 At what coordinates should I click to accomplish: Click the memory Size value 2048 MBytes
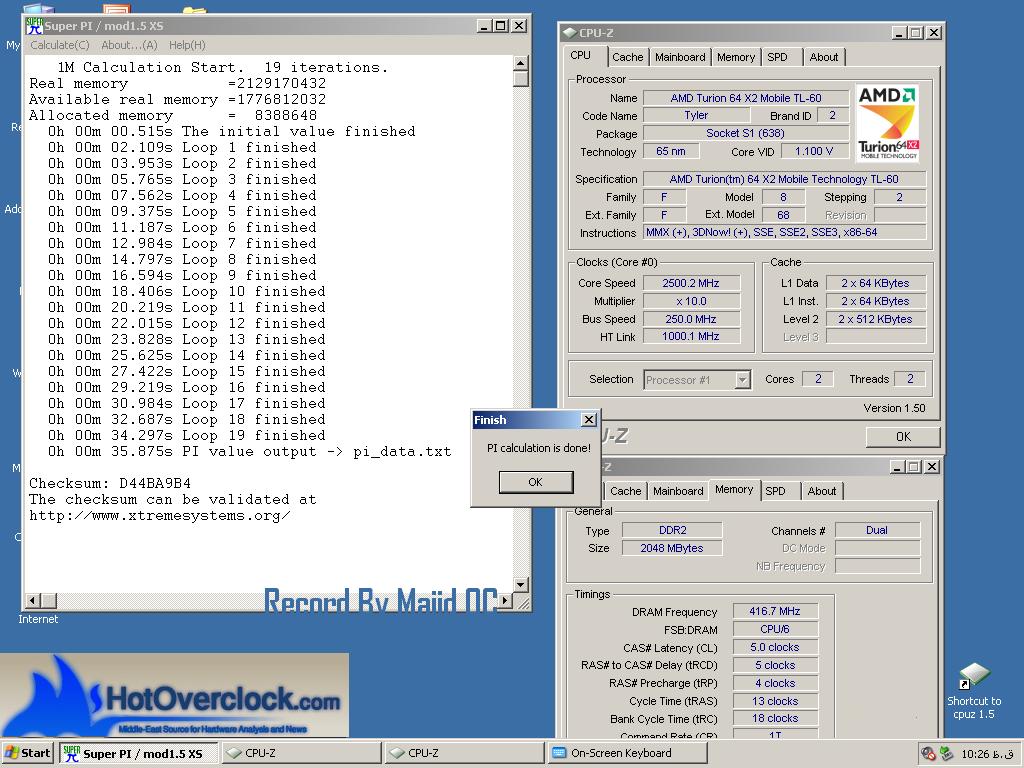coord(672,548)
